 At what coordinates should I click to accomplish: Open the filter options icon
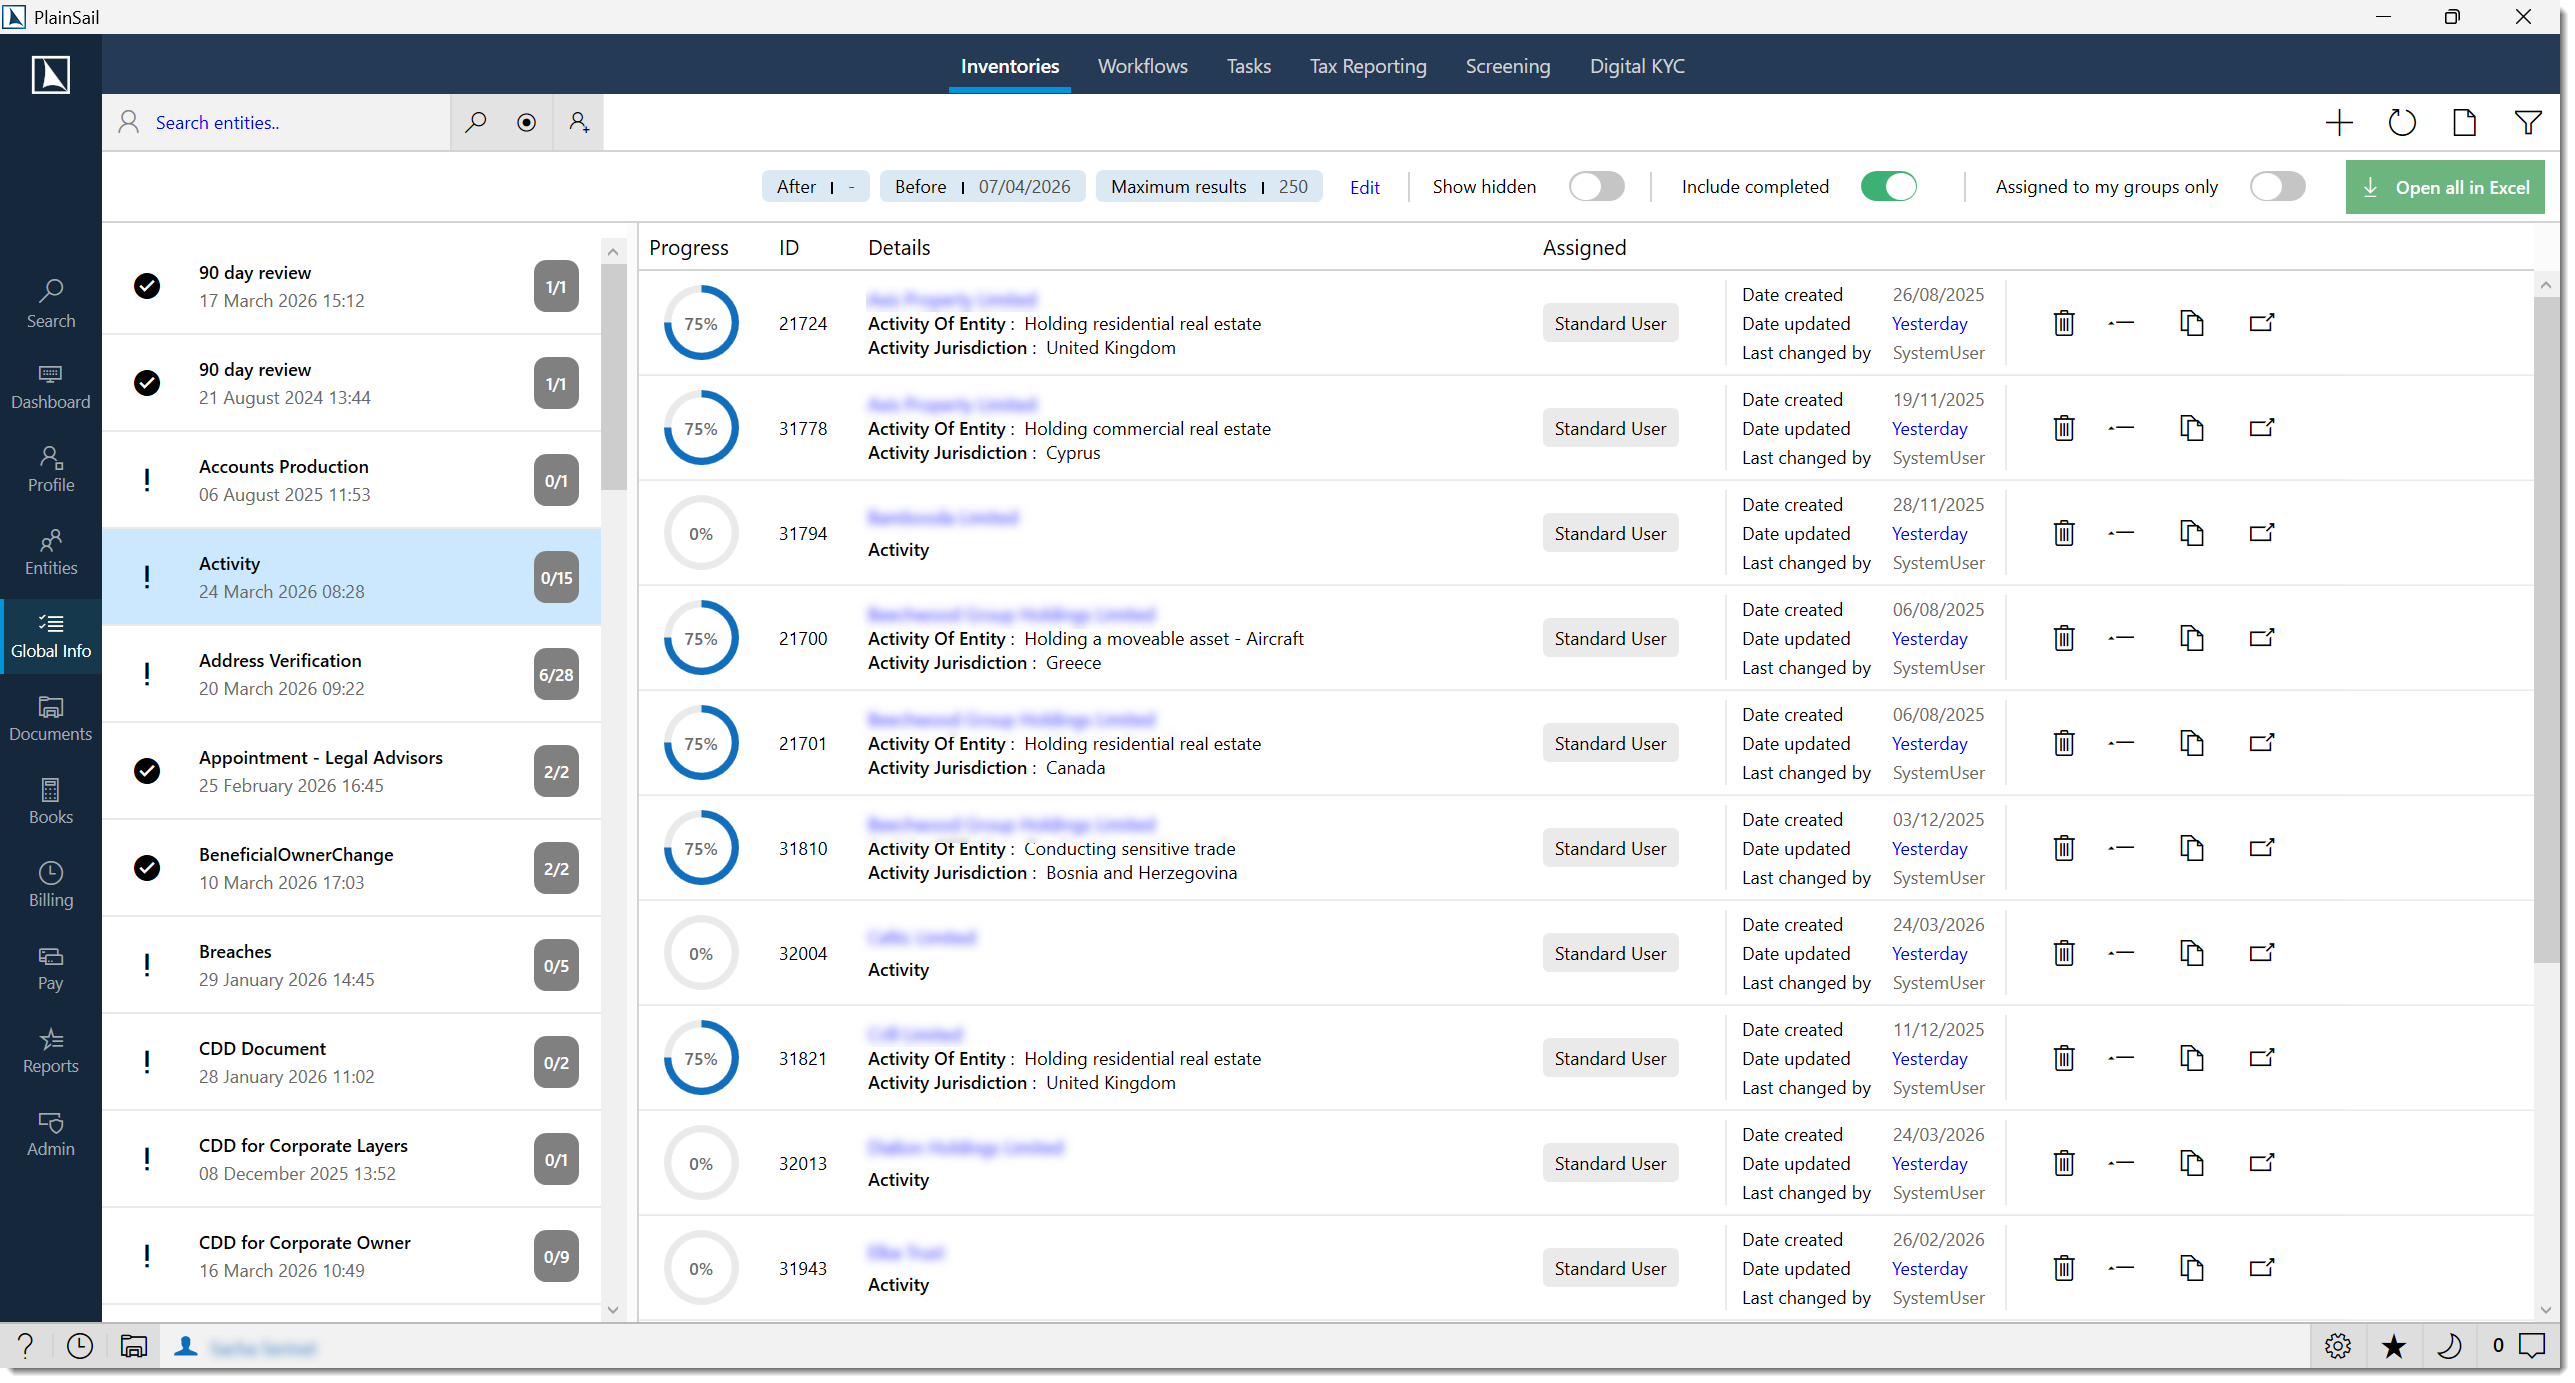2528,122
